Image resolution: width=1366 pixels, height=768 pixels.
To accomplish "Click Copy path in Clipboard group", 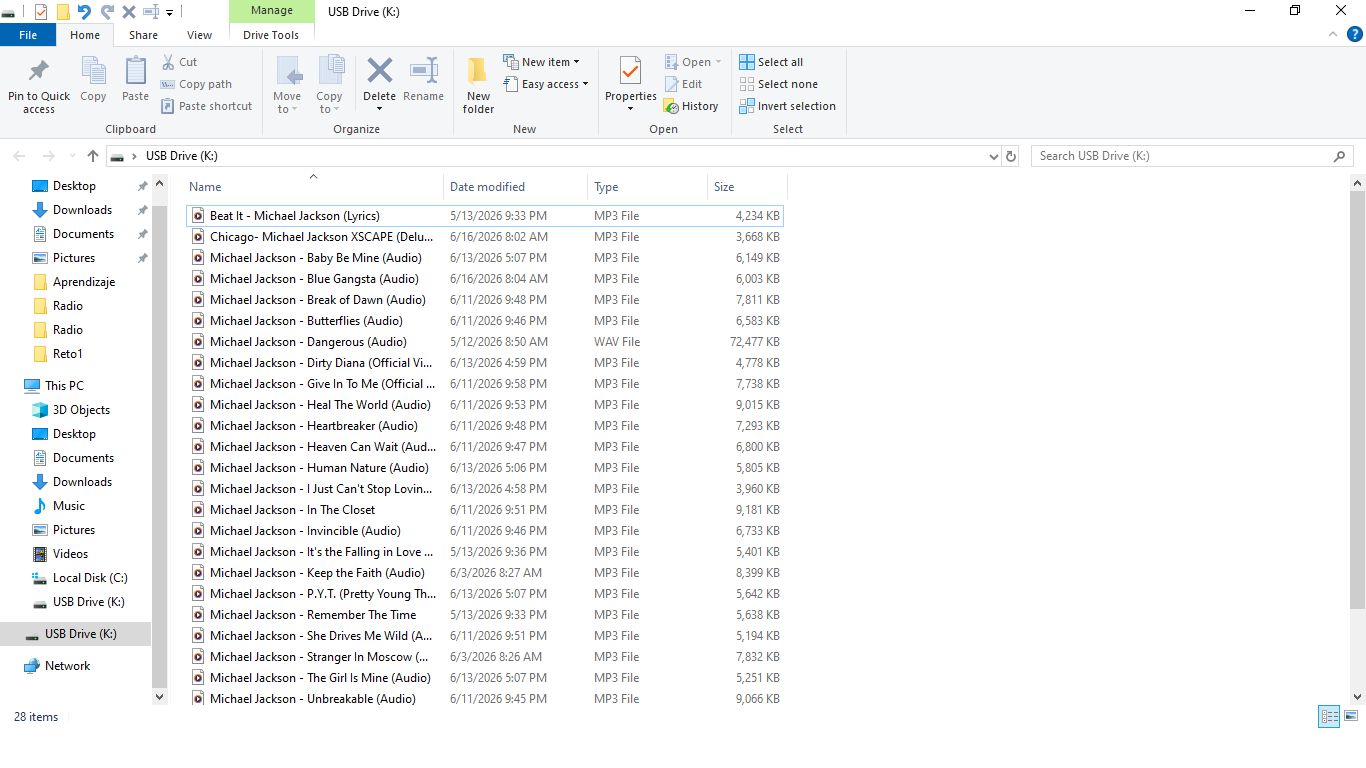I will click(x=196, y=84).
